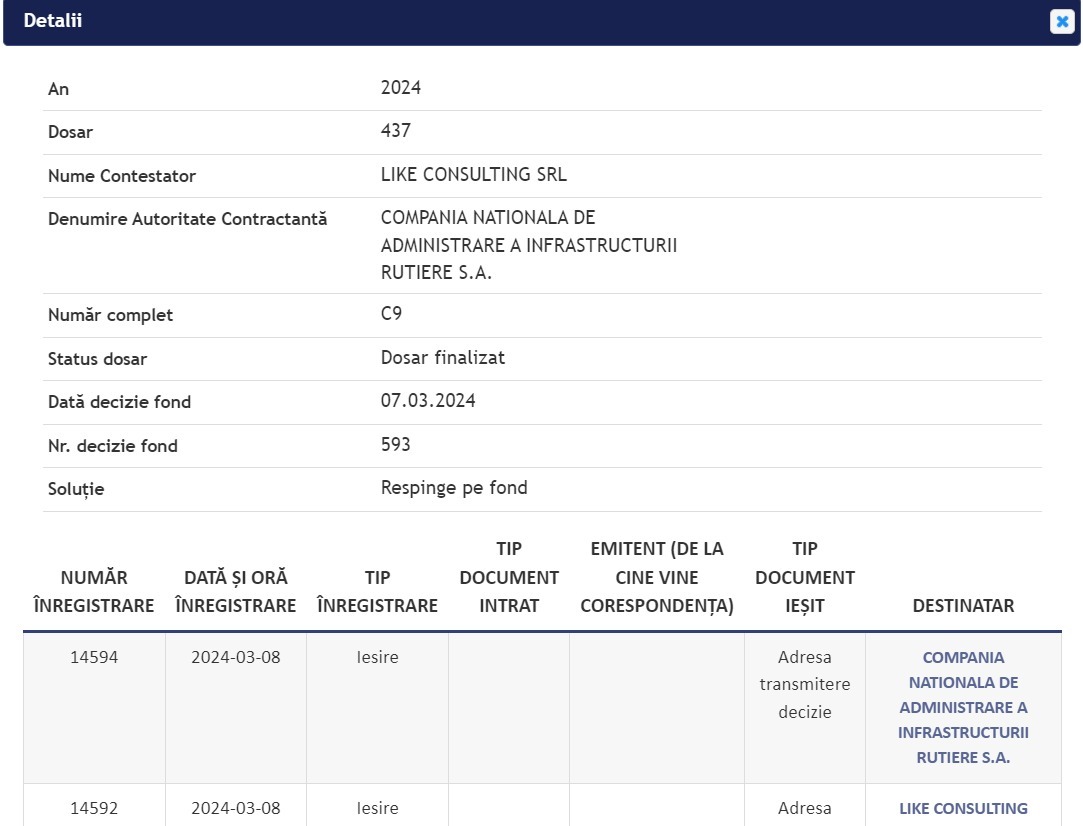Select contestator name LIKE CONSULTING SRL

click(473, 174)
